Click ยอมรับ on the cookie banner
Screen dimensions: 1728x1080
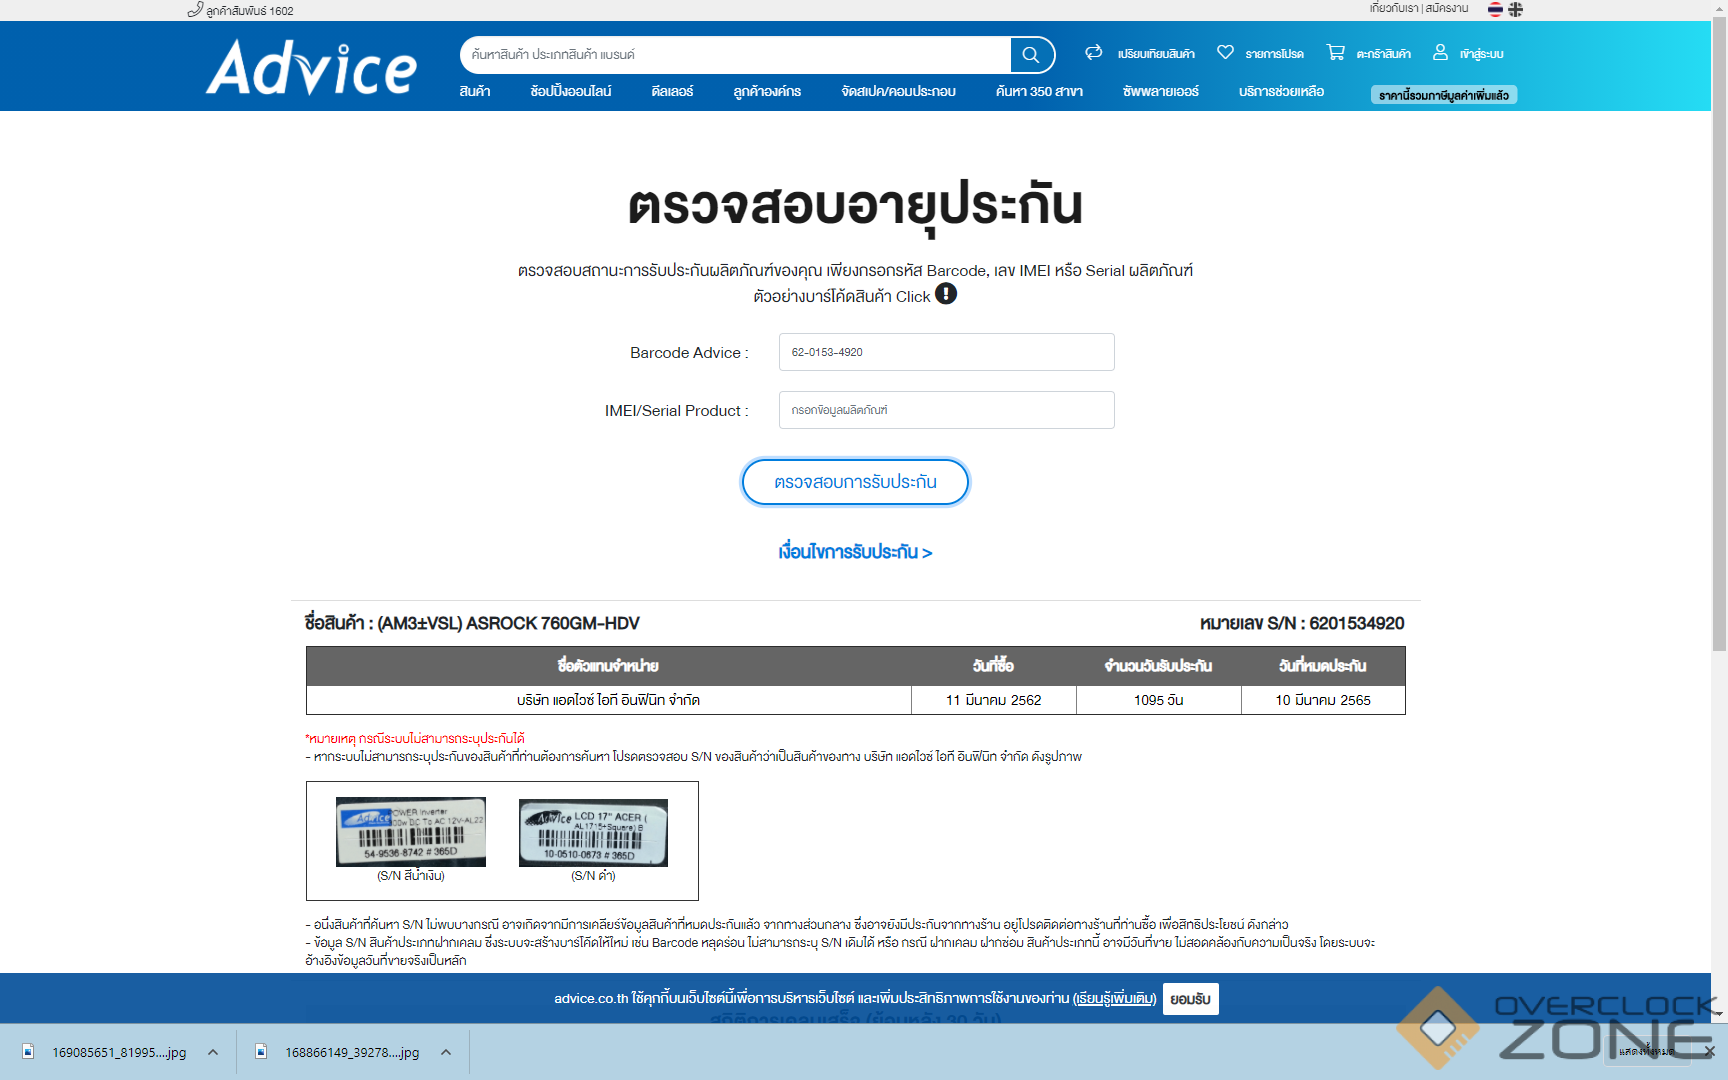1190,999
